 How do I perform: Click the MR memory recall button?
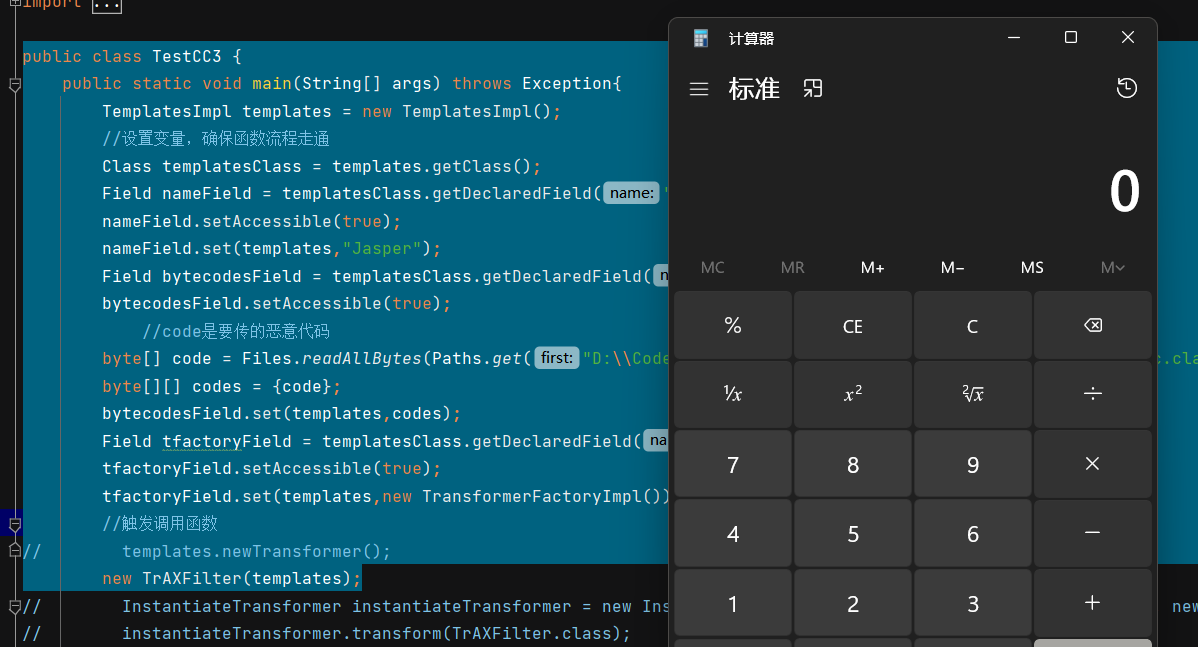(x=792, y=267)
